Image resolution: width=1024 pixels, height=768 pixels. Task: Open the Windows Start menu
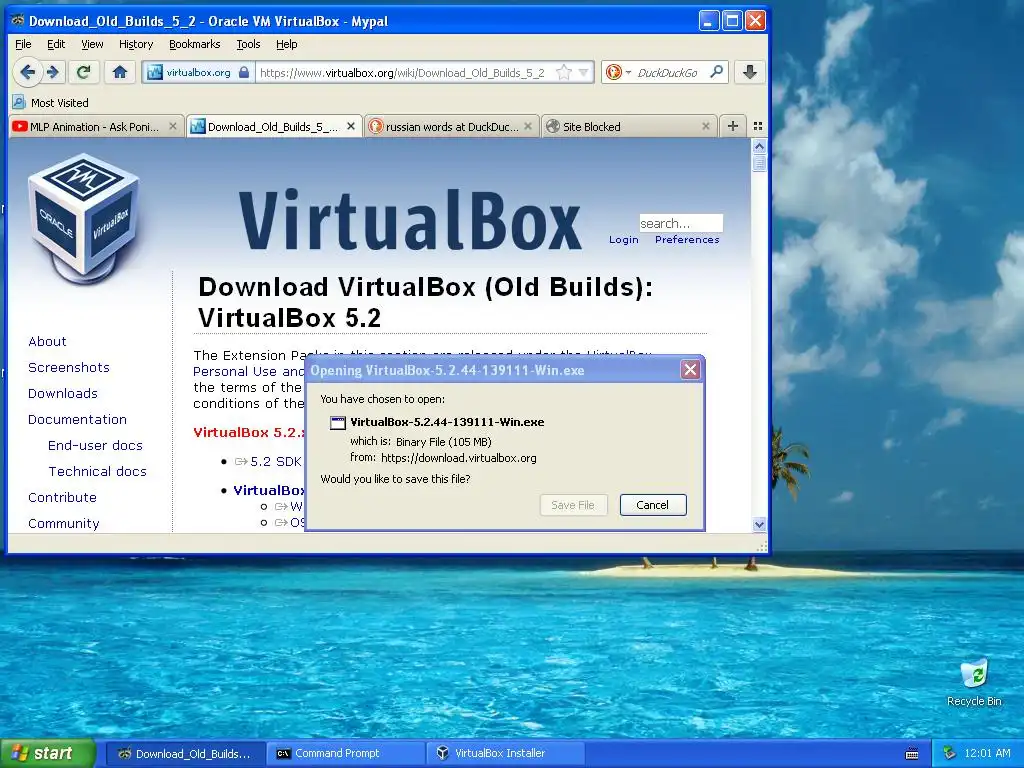tap(48, 753)
